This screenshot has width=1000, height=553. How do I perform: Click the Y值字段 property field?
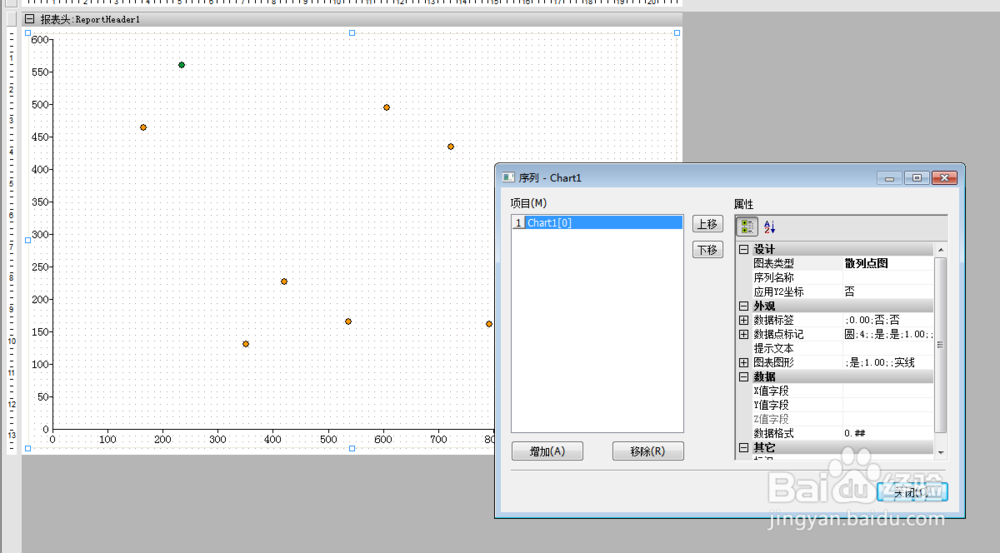click(888, 405)
